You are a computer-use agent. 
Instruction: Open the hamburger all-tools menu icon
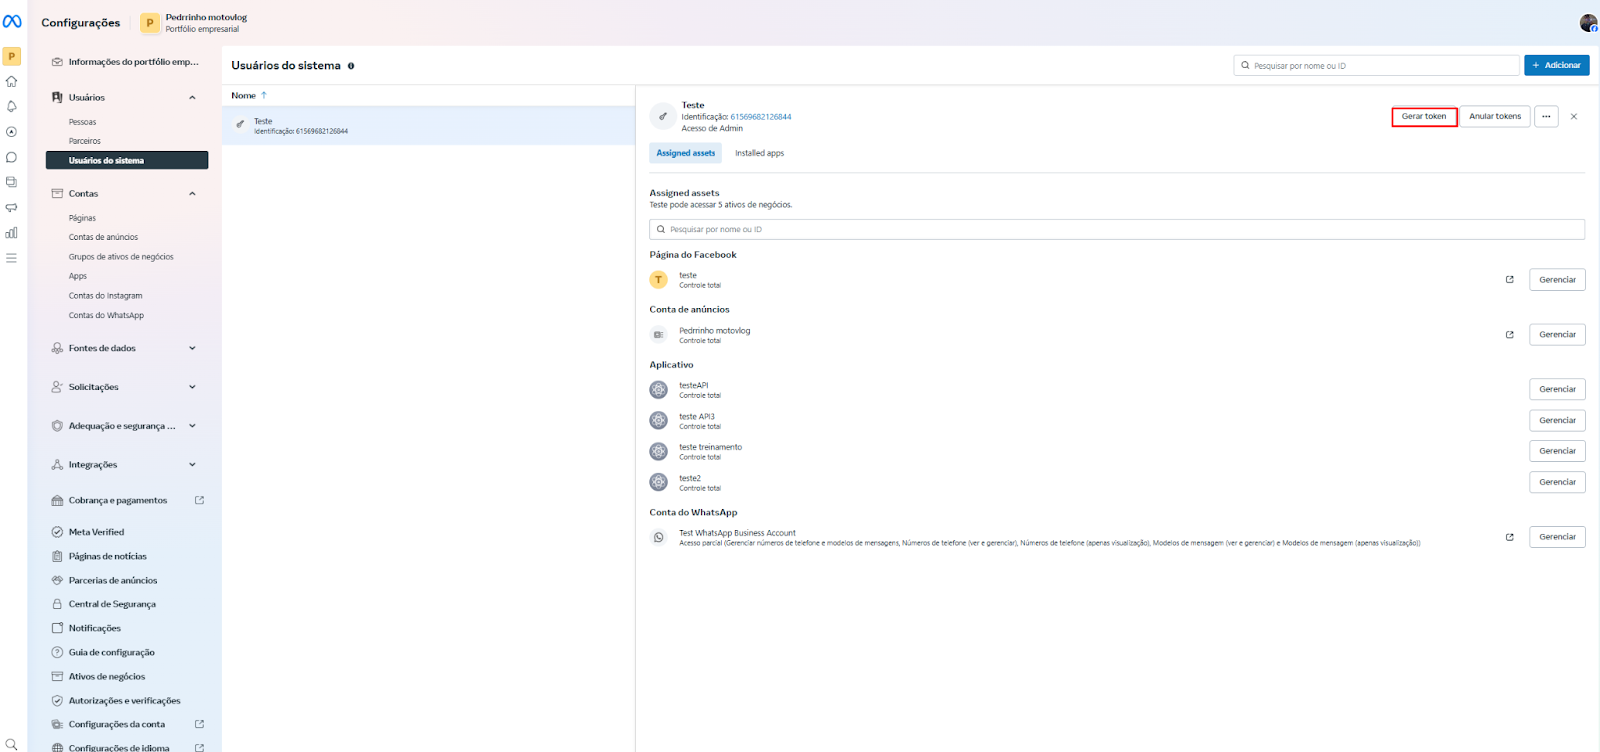11,258
